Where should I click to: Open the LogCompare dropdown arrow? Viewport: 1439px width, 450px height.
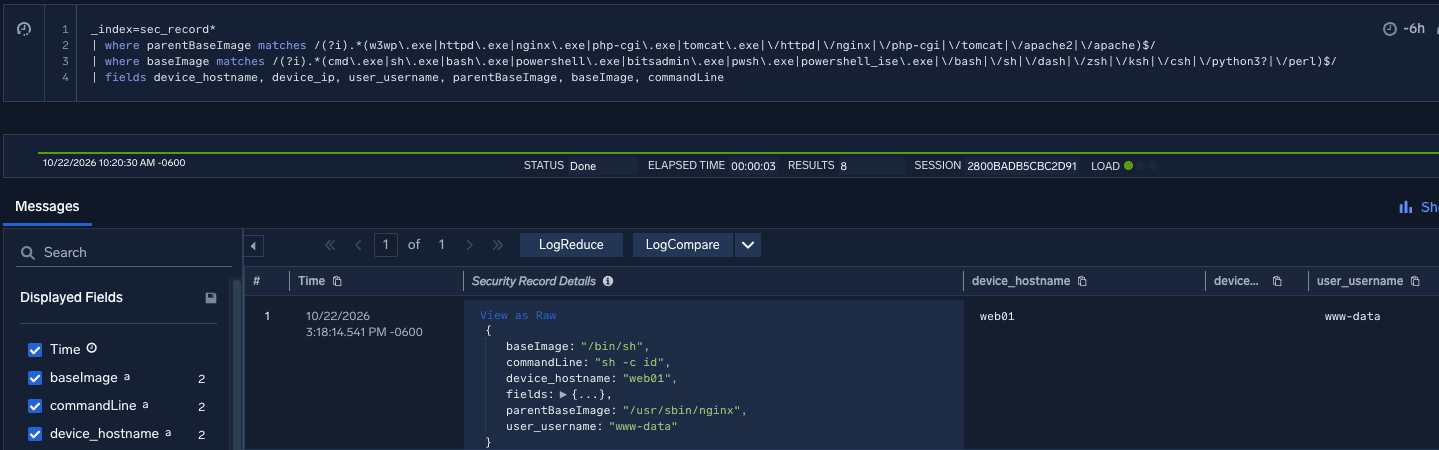click(x=748, y=245)
